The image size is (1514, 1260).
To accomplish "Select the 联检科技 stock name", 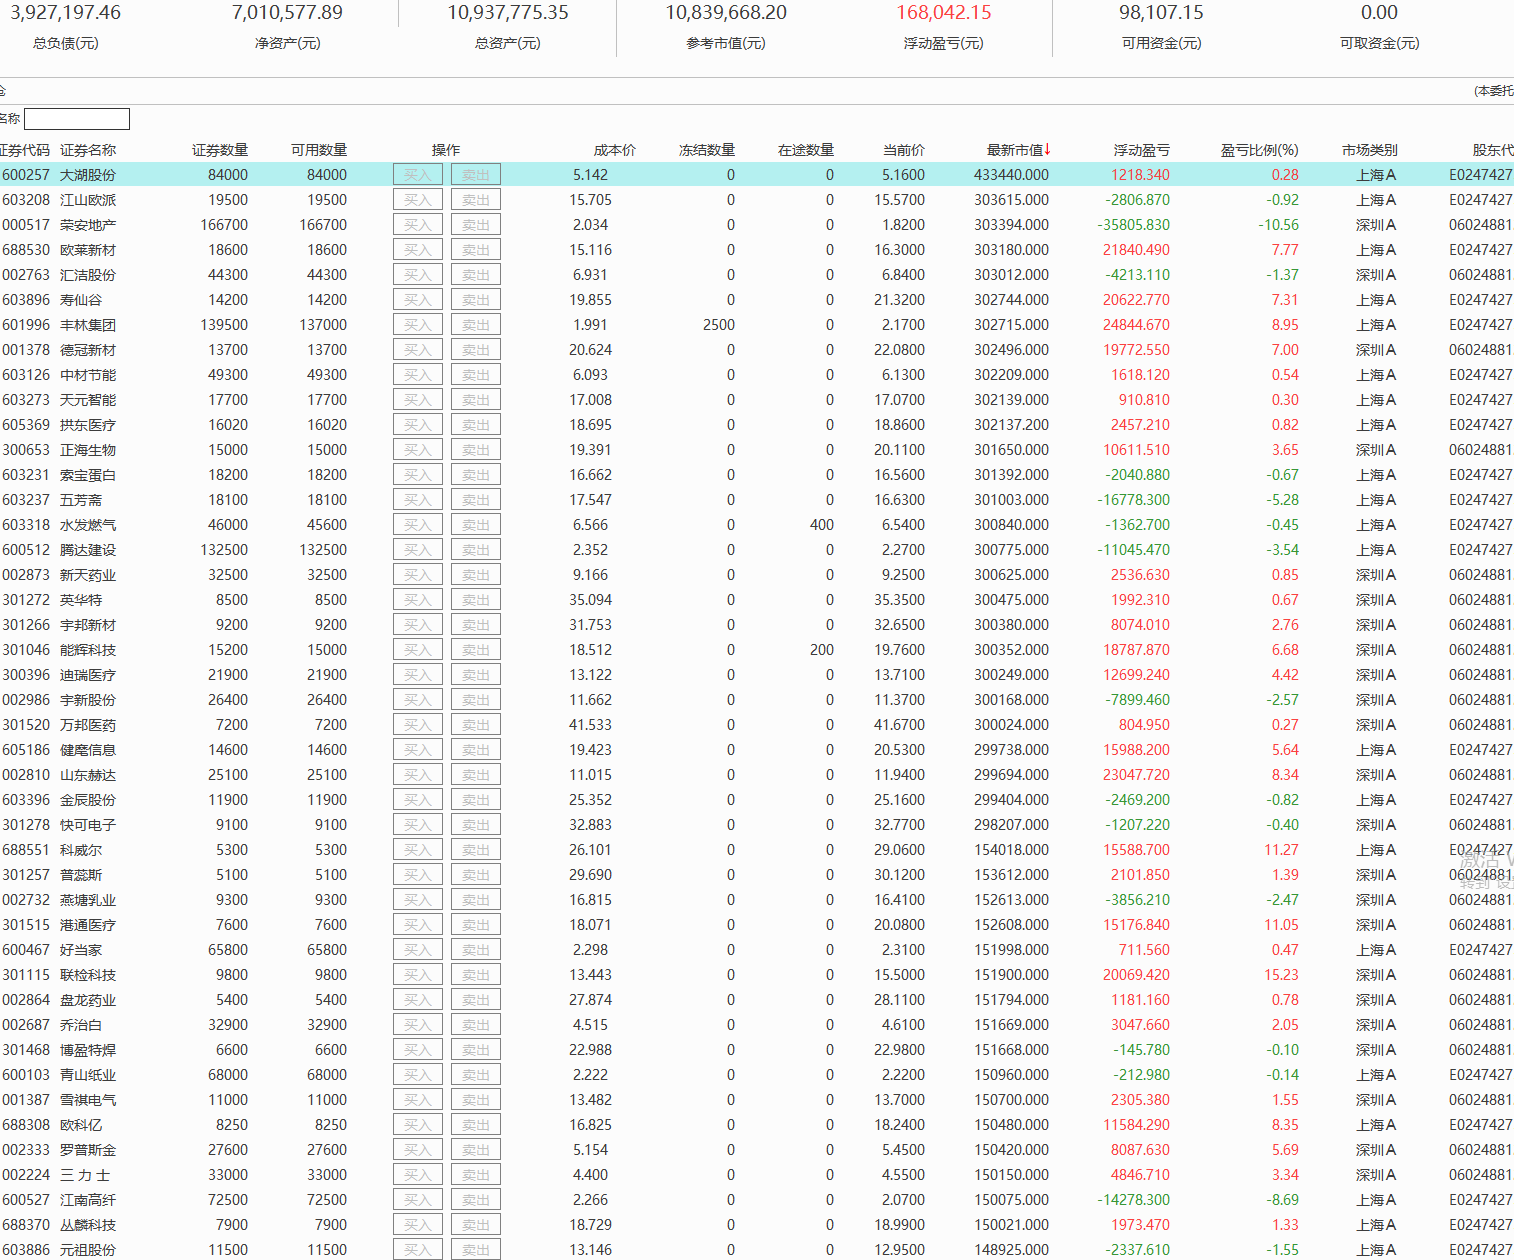I will coord(88,975).
